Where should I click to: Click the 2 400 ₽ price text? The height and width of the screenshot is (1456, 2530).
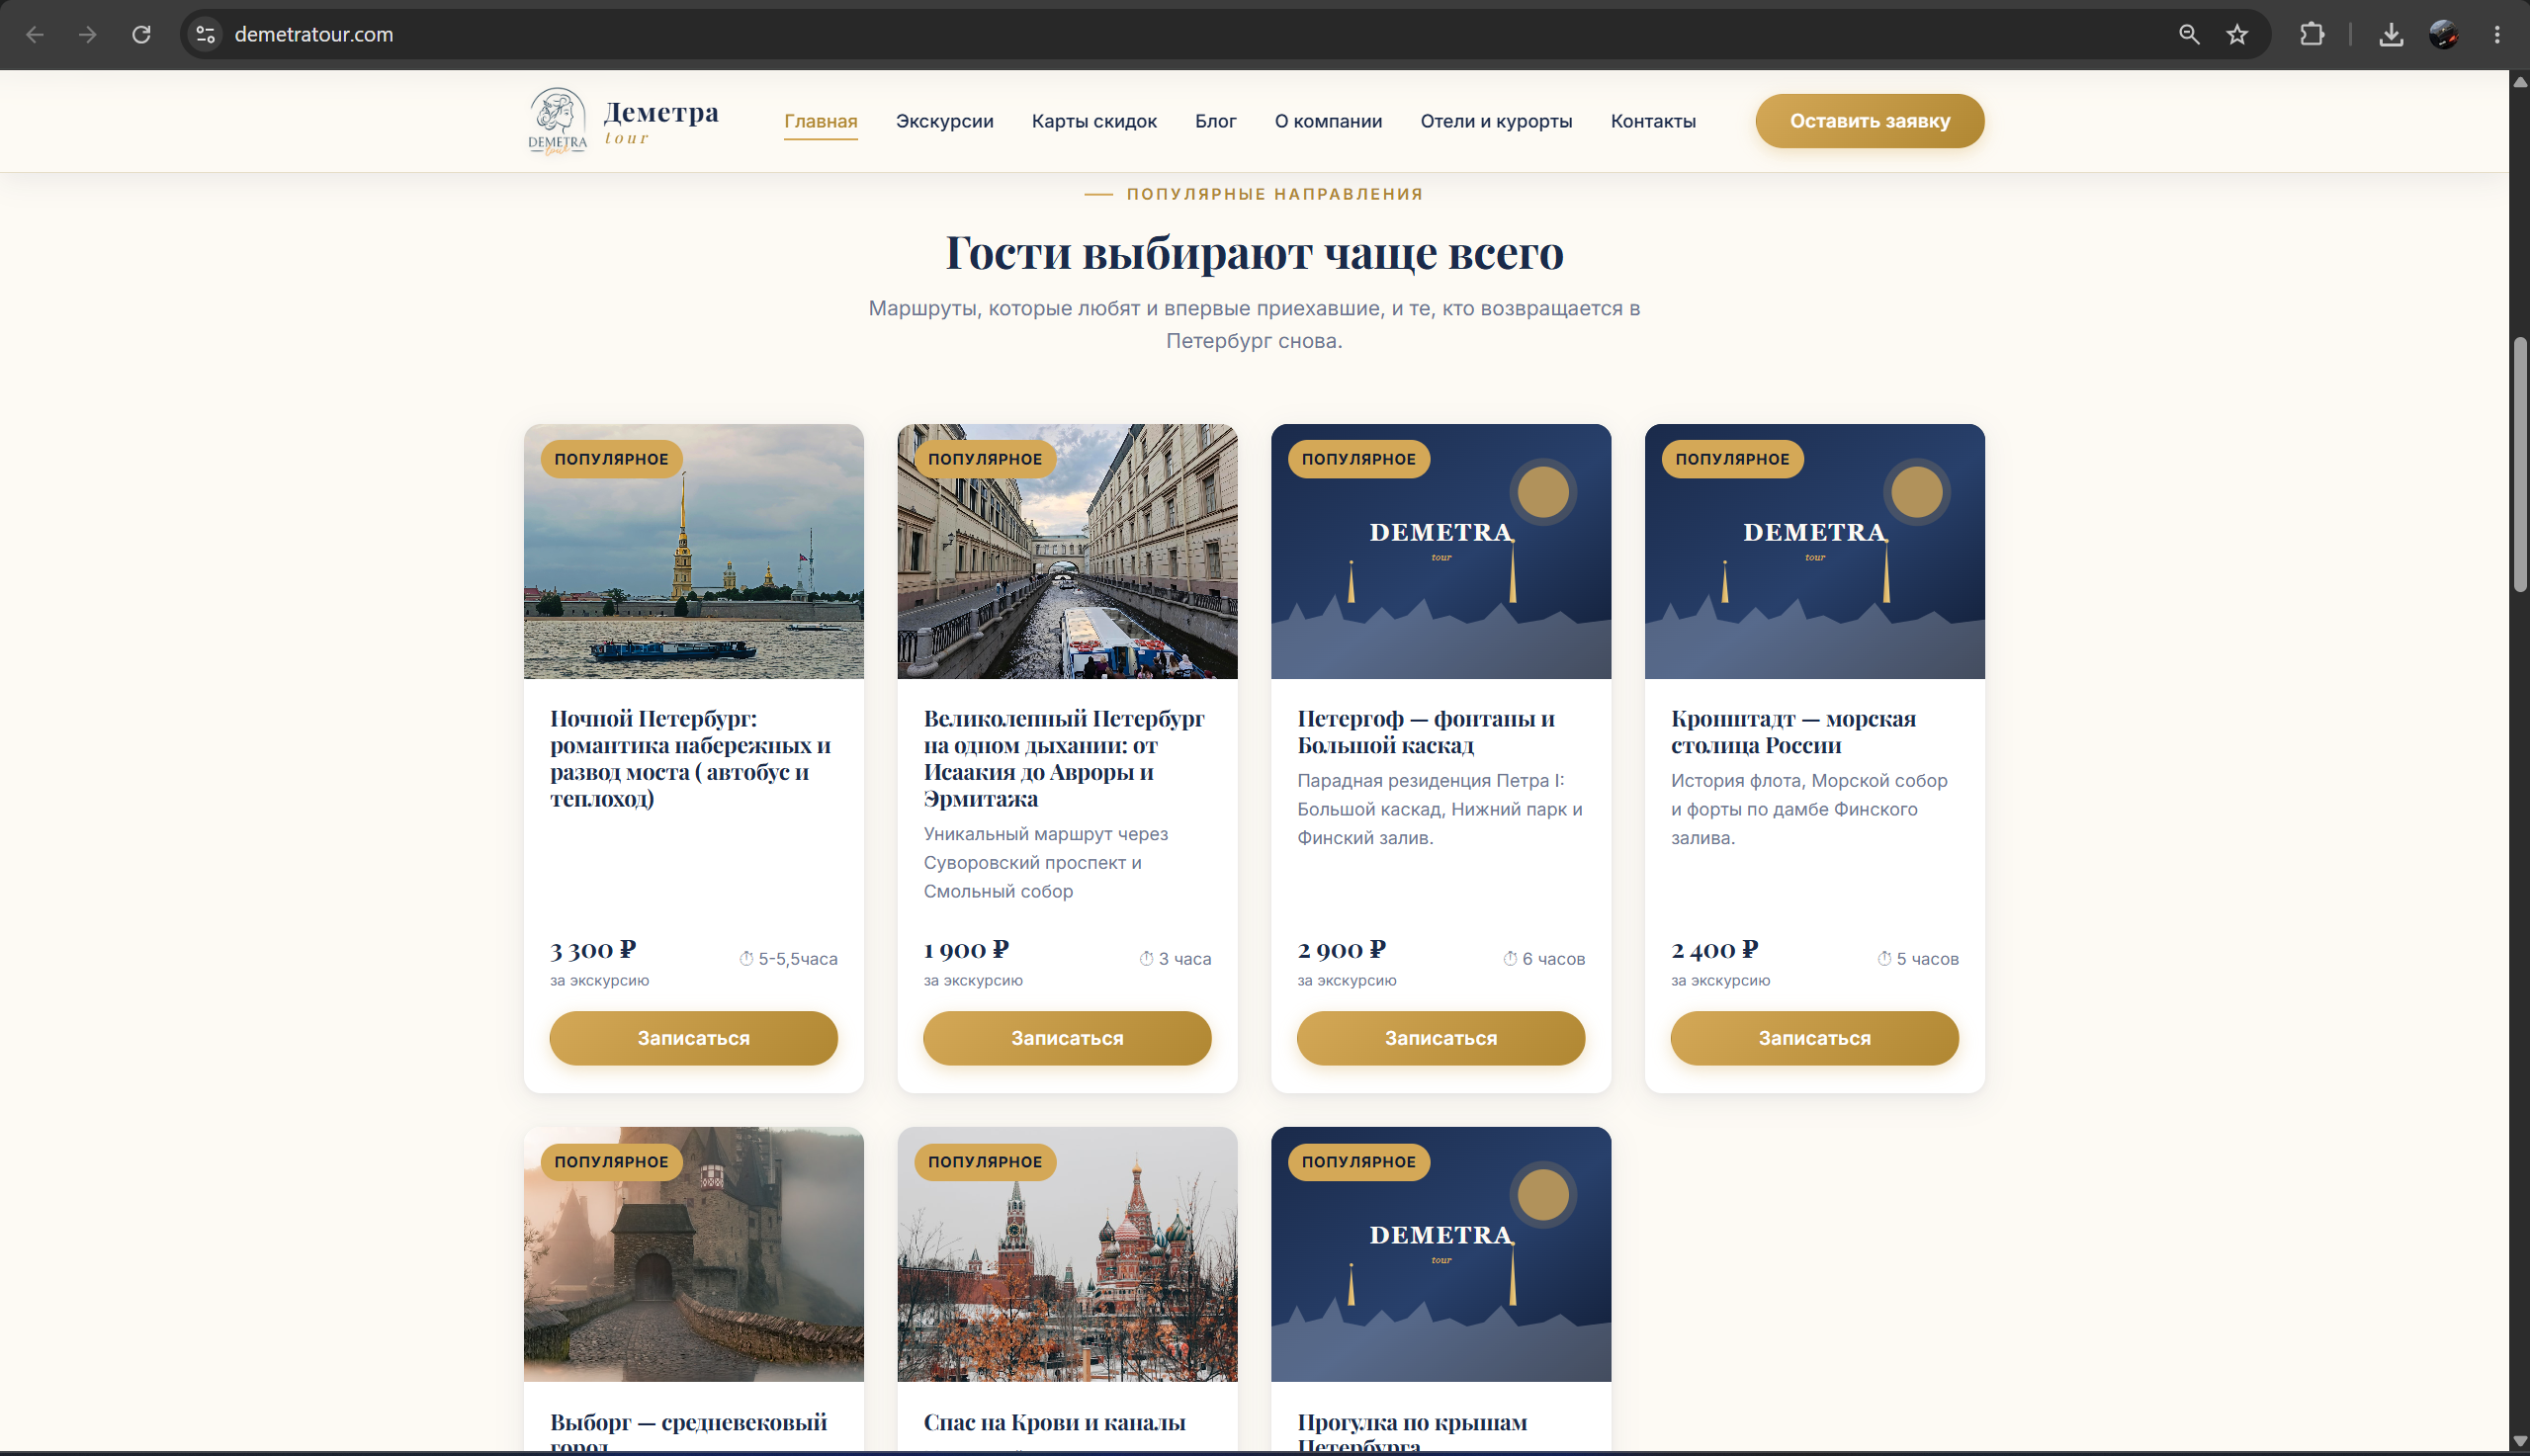[x=1714, y=949]
